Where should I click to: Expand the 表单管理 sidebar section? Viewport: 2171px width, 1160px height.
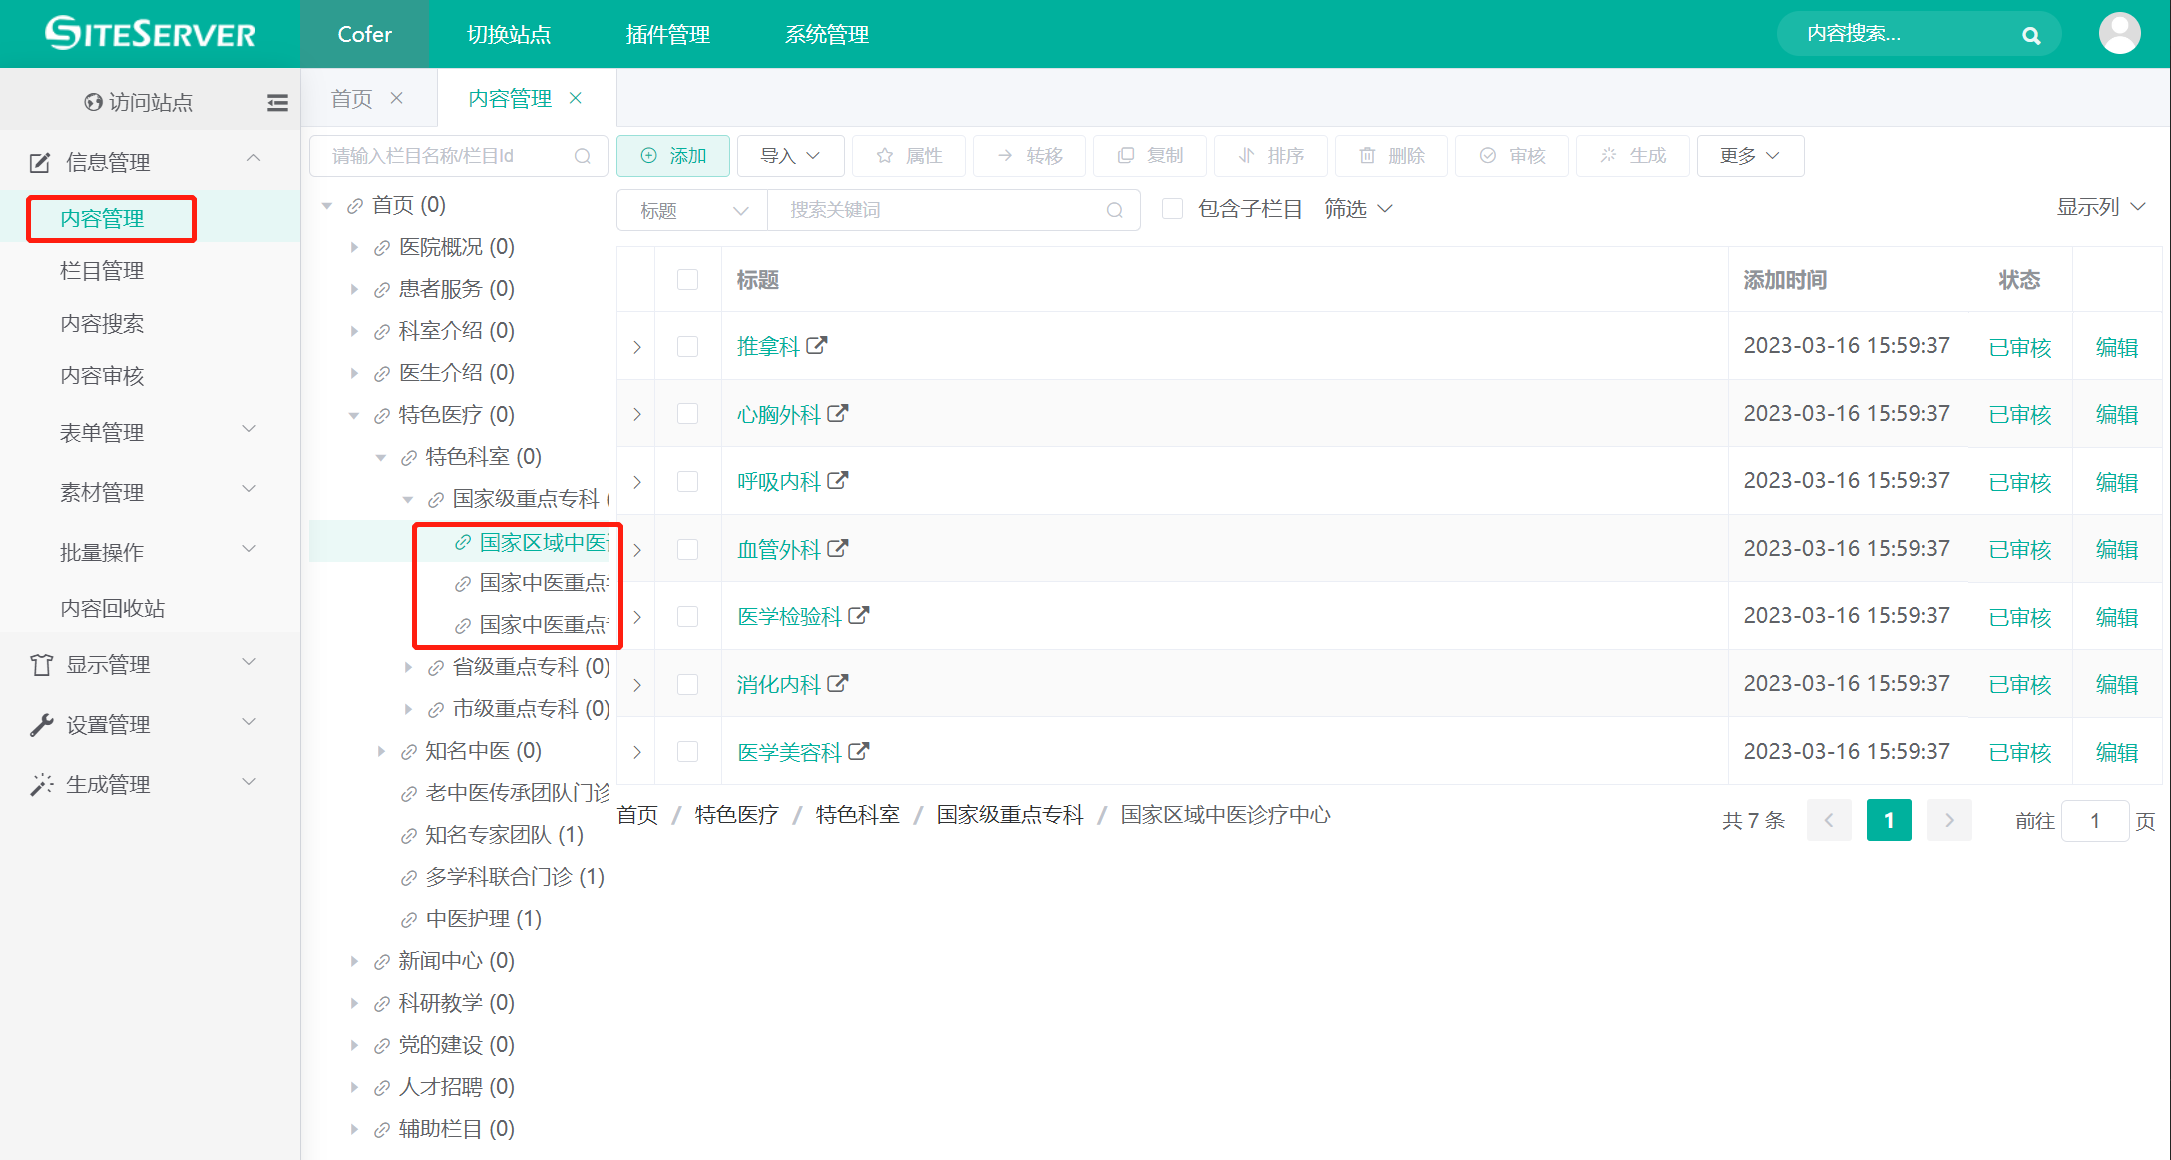150,432
